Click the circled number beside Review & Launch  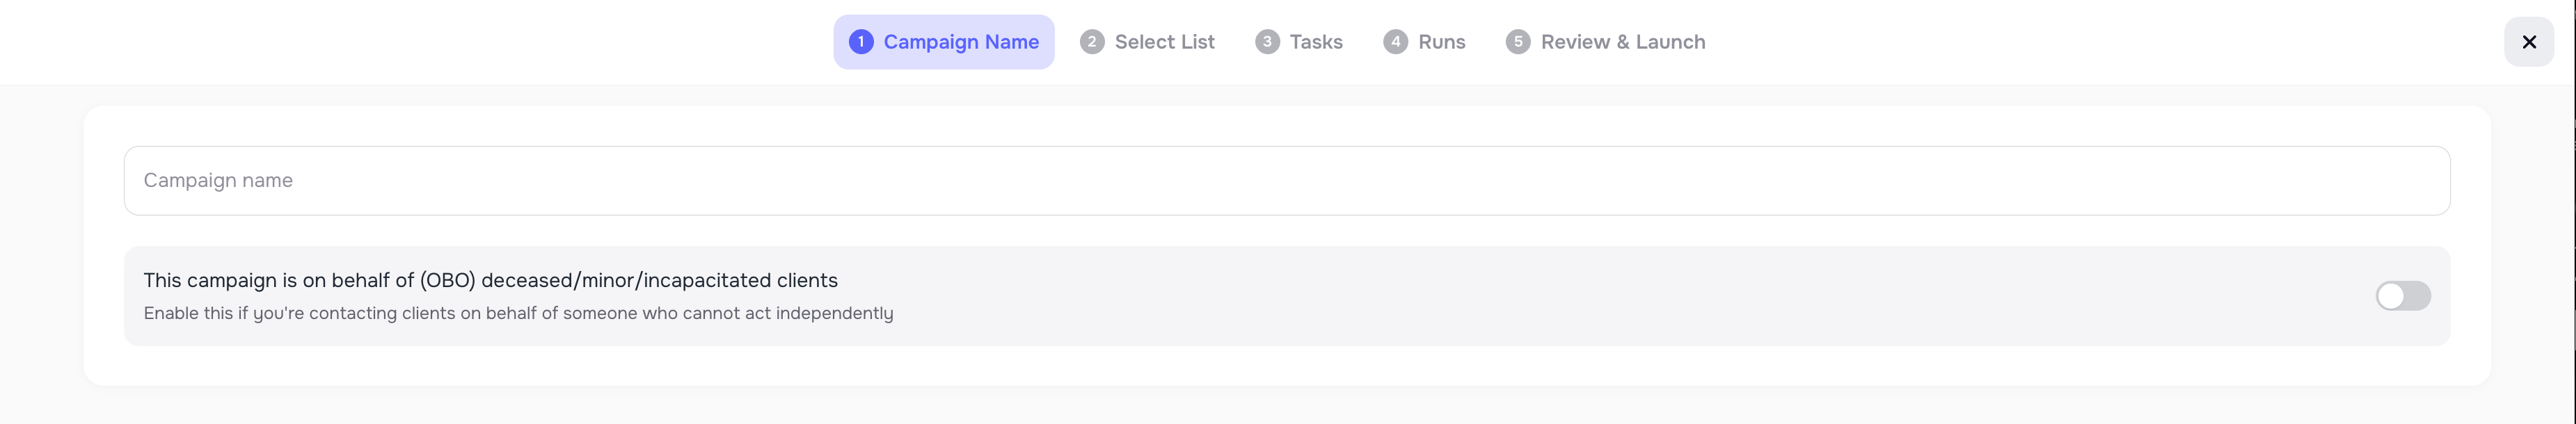1518,42
